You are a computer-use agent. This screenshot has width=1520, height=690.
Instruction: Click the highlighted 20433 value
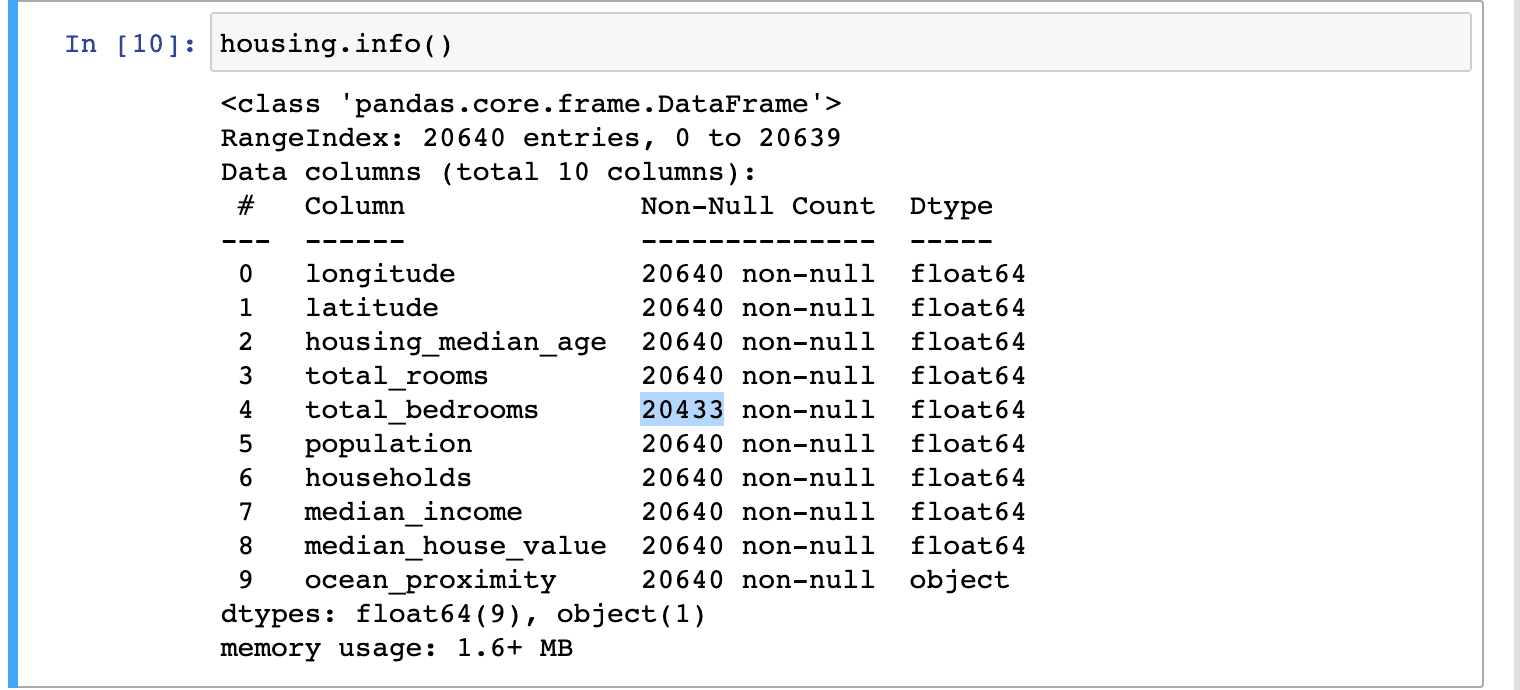tap(682, 410)
